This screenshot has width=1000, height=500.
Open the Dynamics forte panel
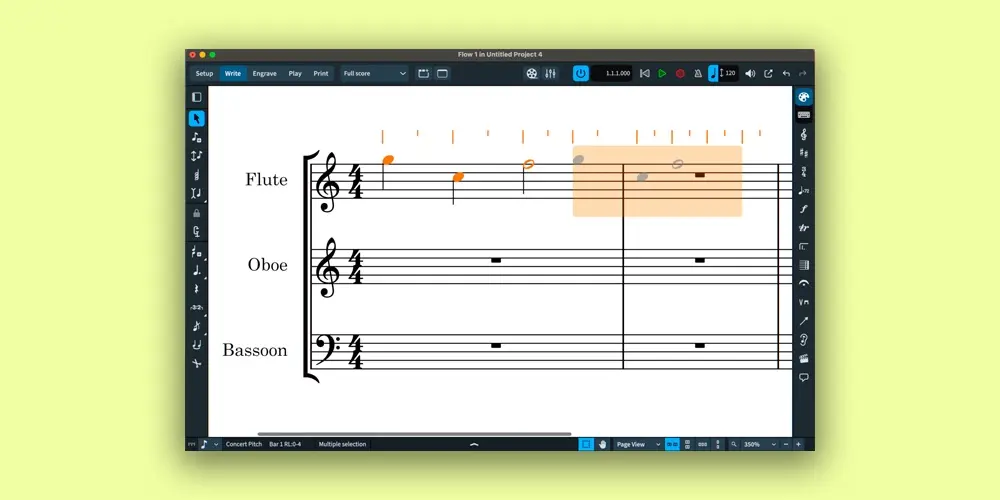804,209
